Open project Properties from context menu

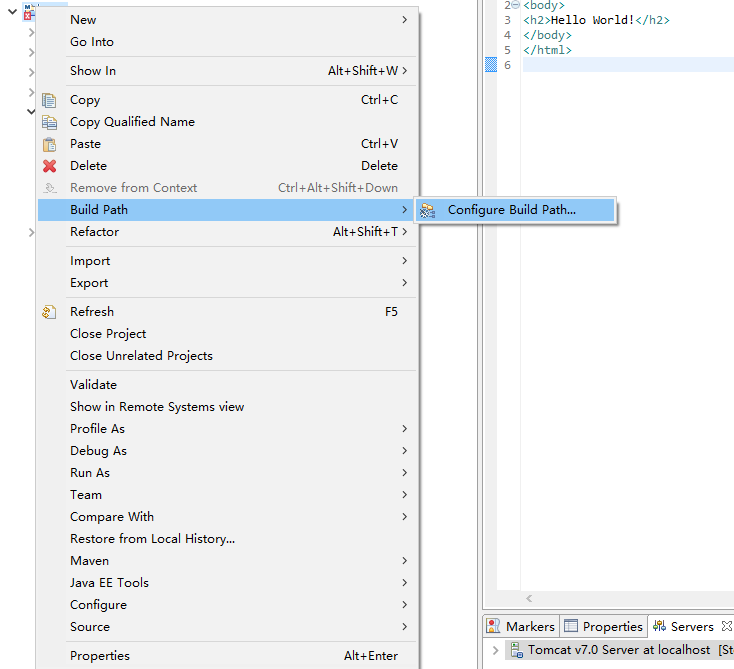click(227, 656)
